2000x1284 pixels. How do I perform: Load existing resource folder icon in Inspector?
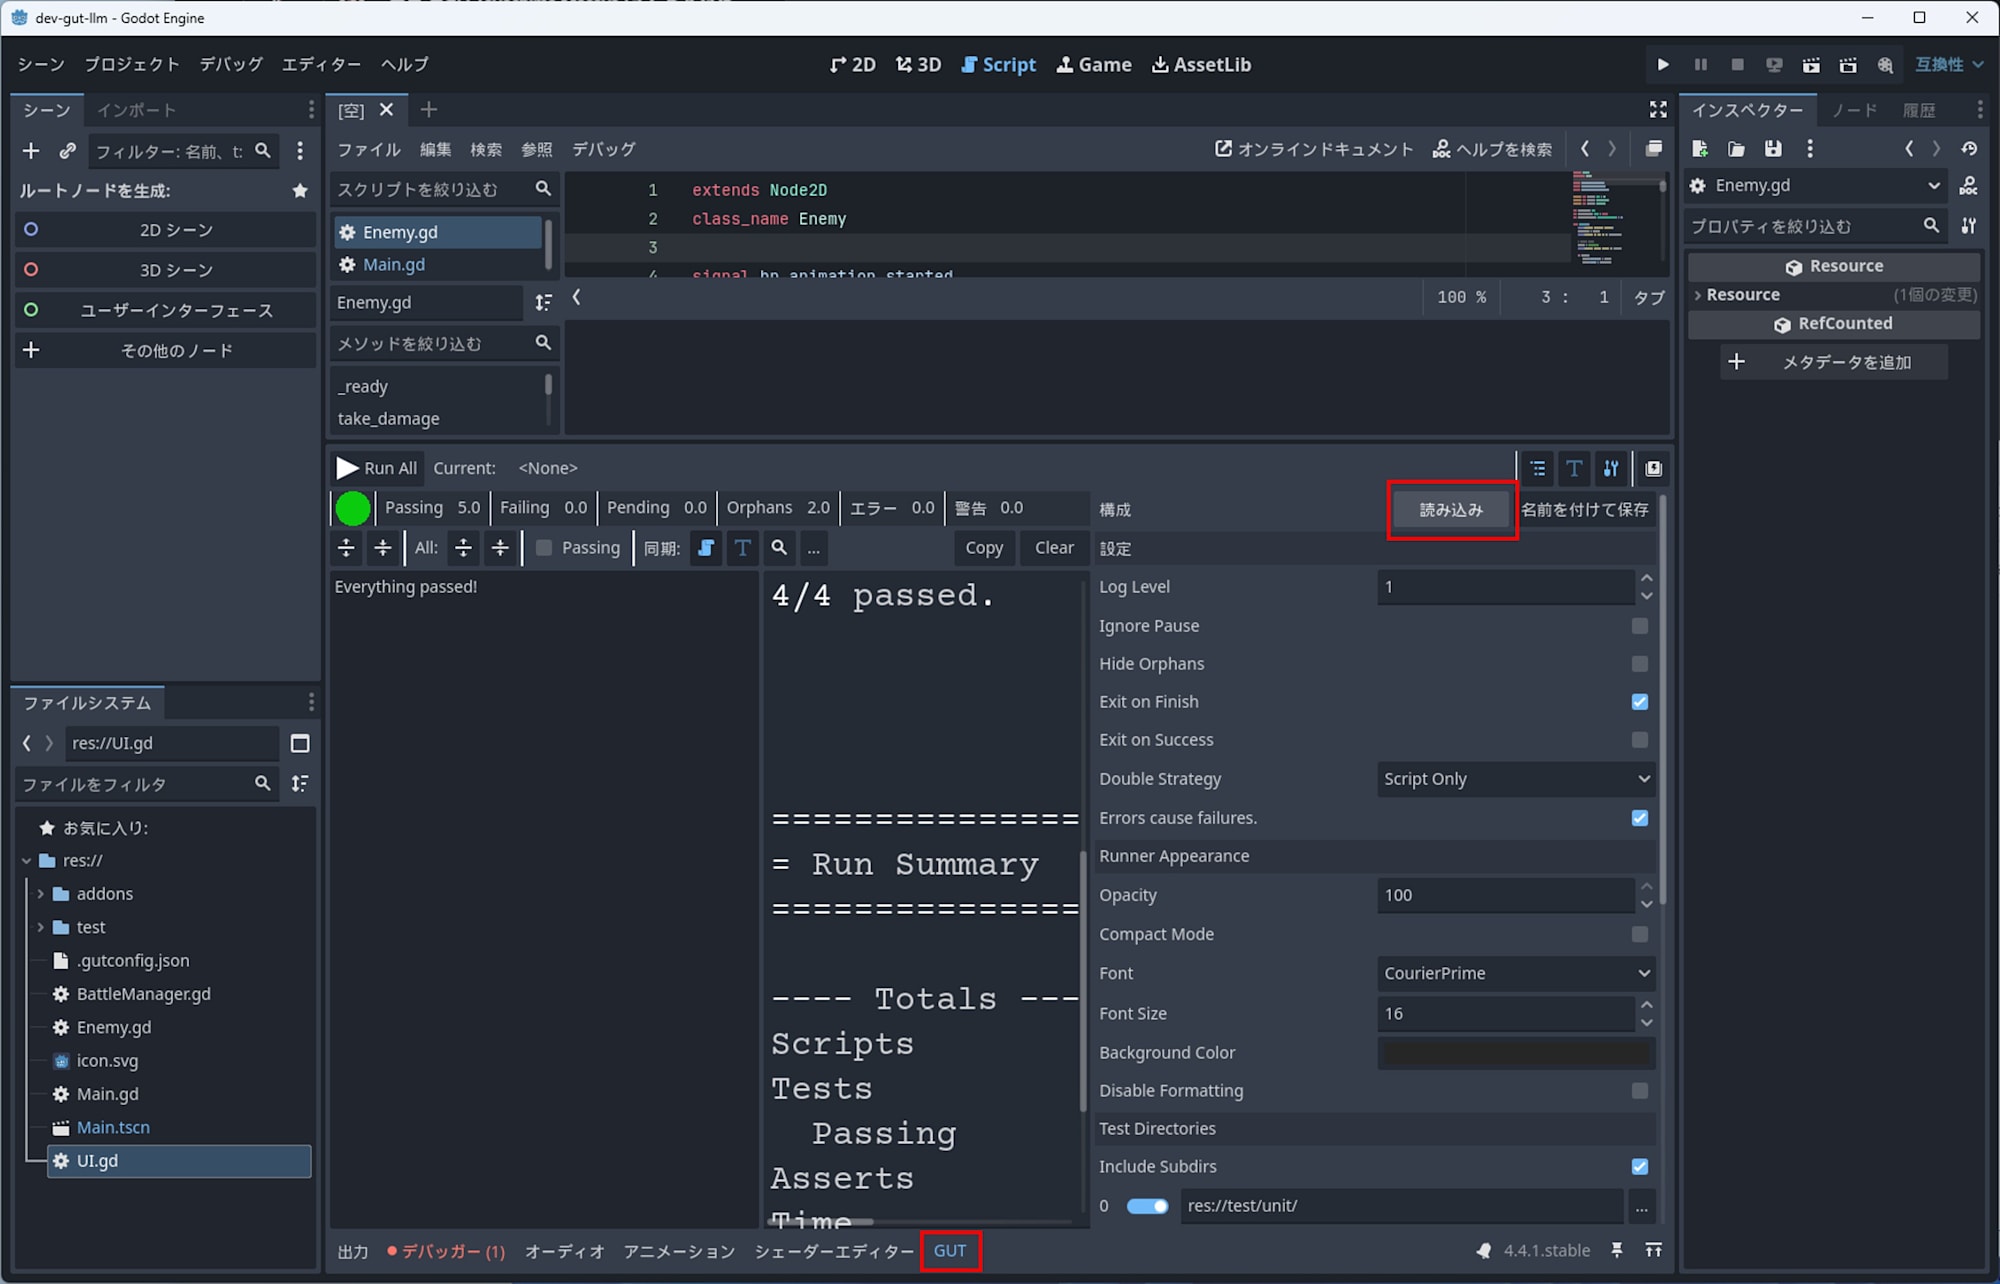point(1736,149)
